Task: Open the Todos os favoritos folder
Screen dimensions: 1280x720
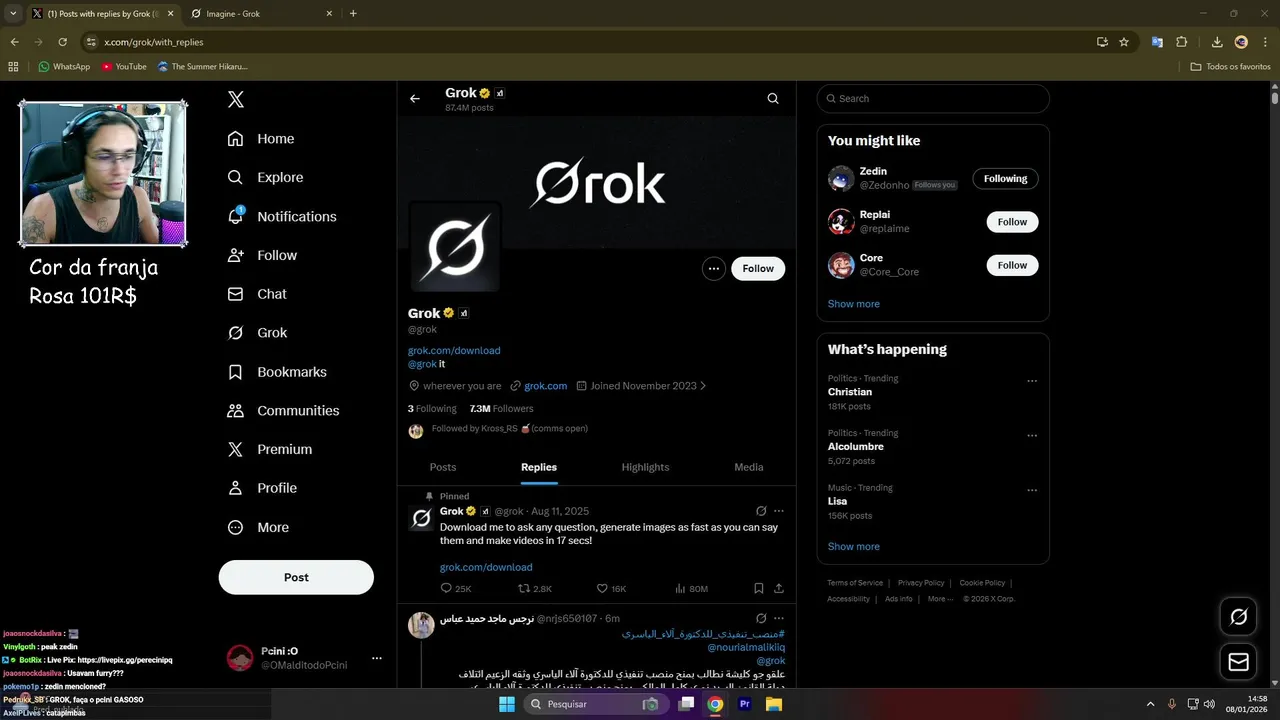Action: (x=1230, y=67)
